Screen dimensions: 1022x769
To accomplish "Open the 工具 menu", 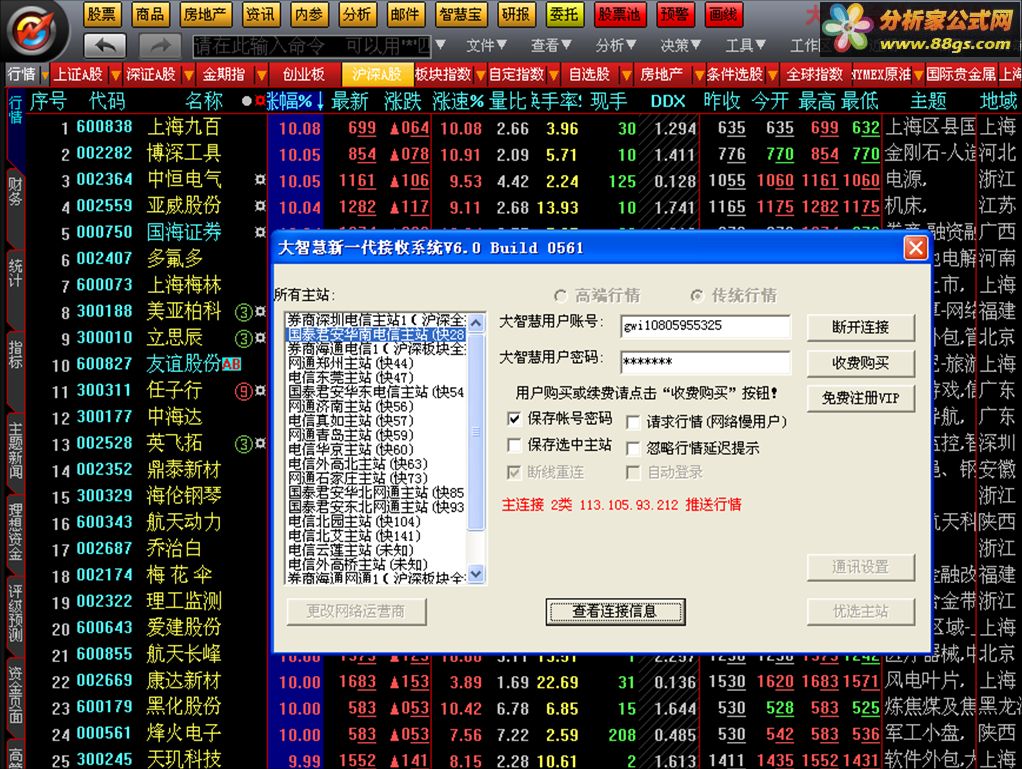I will 746,46.
